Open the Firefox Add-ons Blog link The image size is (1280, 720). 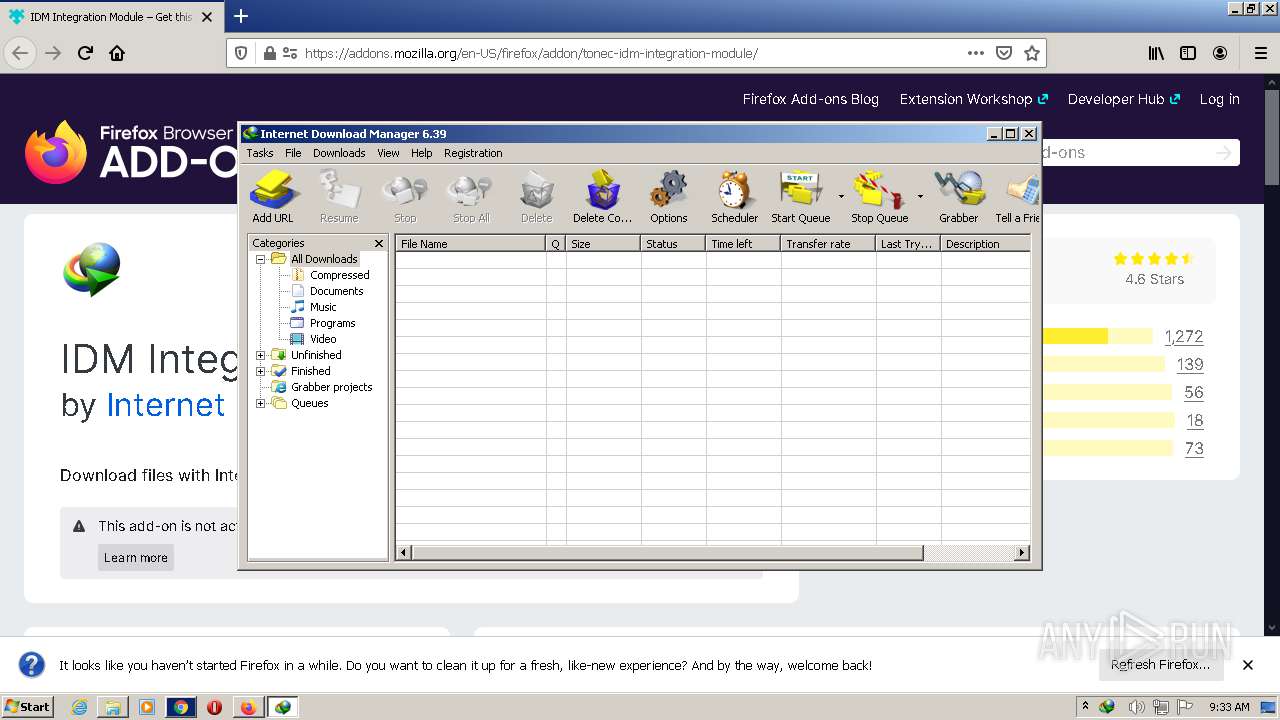pos(810,99)
